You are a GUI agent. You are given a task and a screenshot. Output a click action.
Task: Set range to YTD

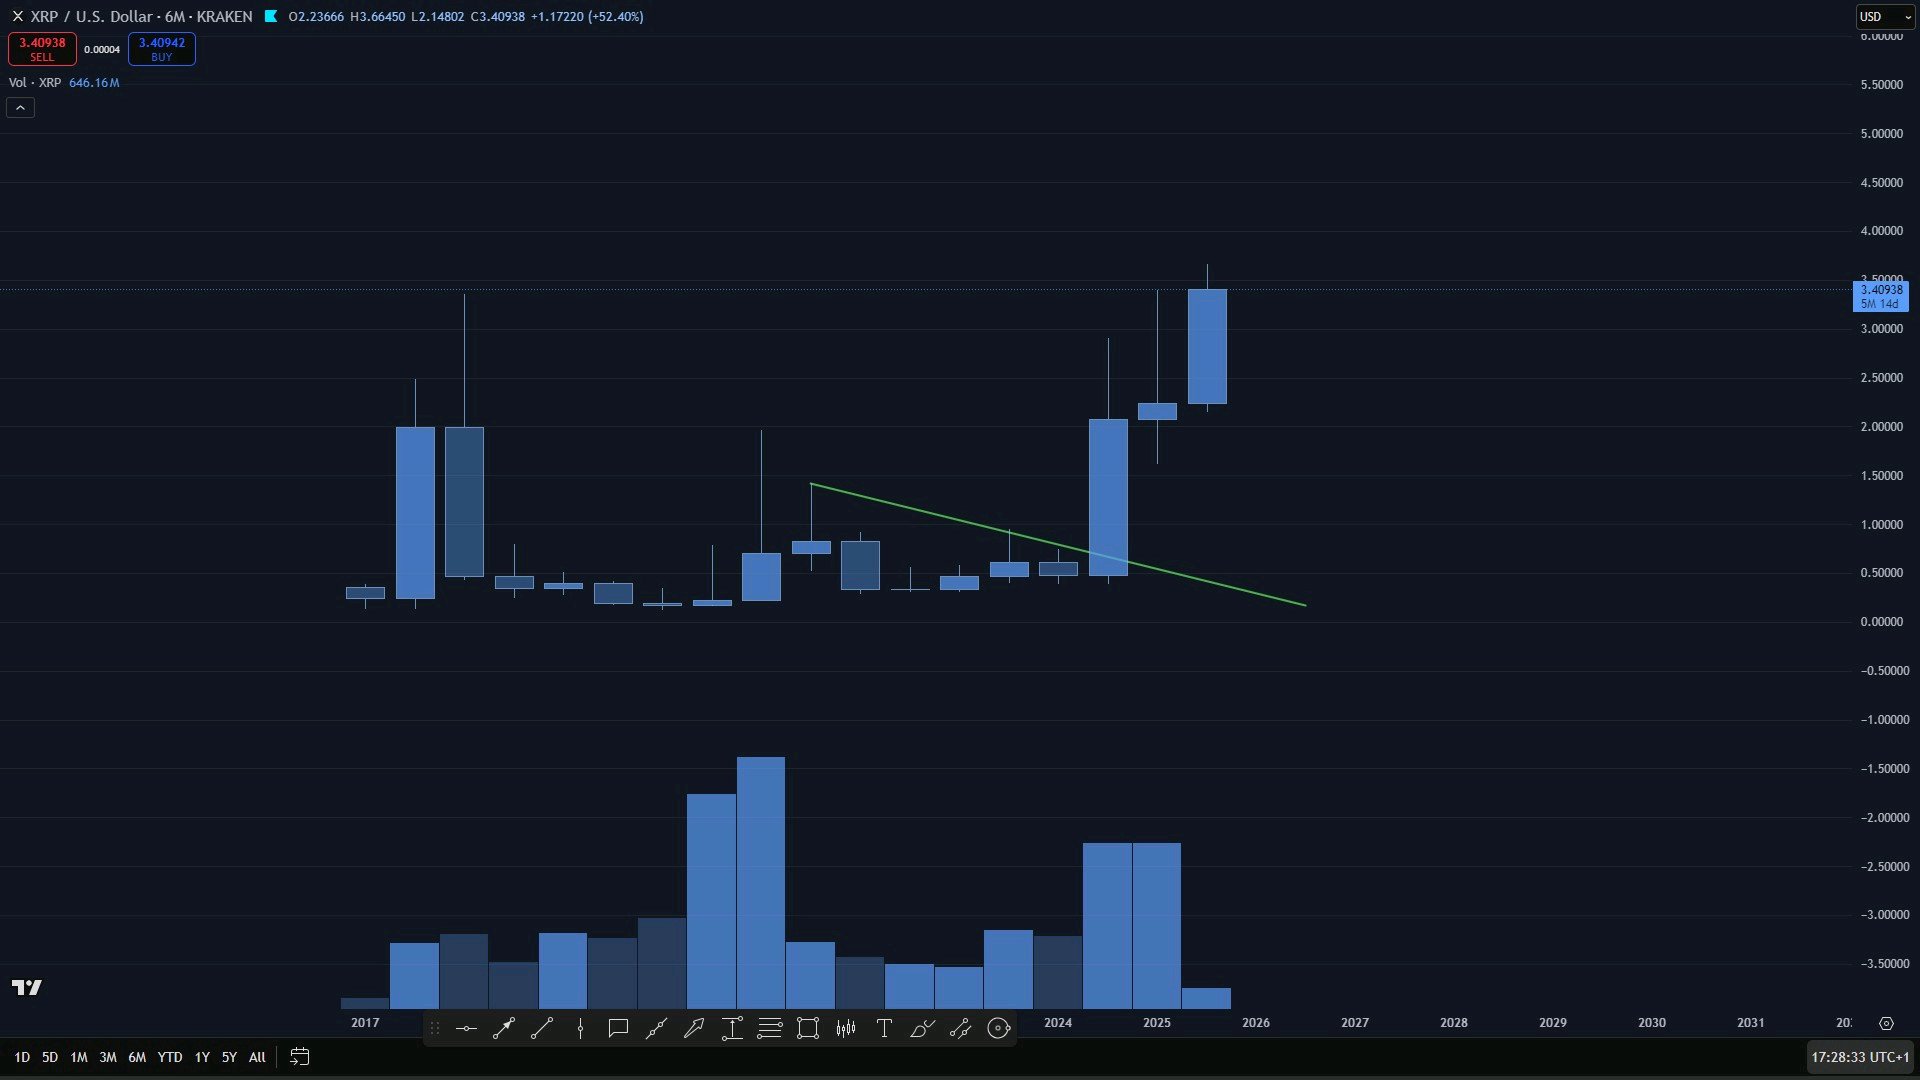[x=170, y=1057]
